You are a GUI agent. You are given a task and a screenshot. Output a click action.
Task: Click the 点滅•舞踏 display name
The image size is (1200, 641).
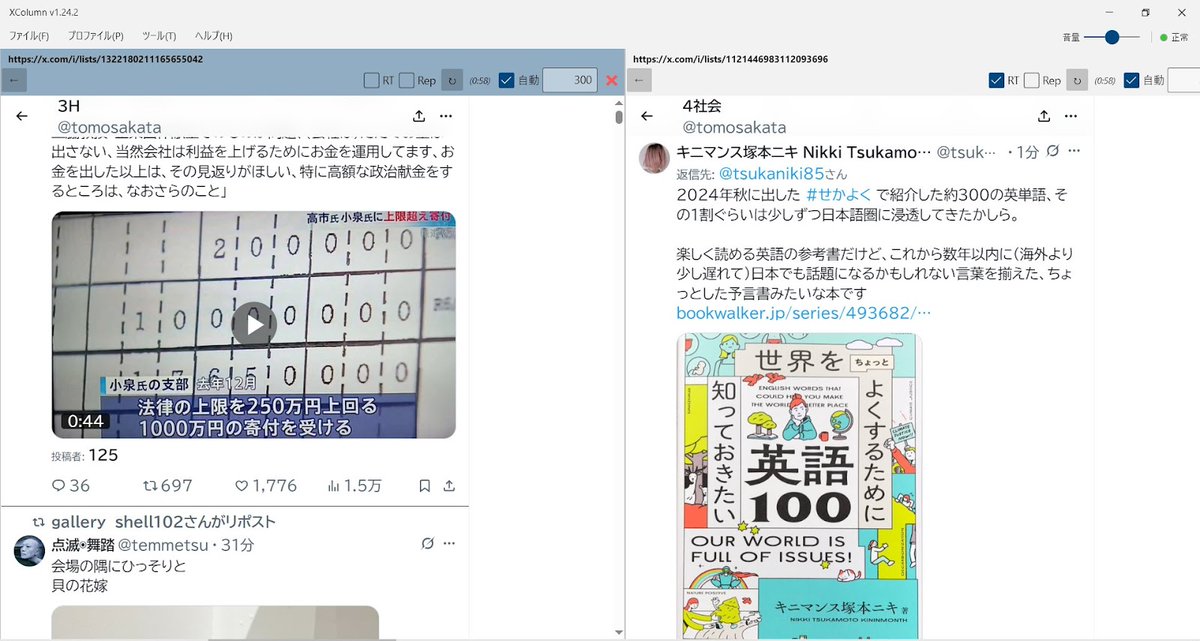(82, 545)
